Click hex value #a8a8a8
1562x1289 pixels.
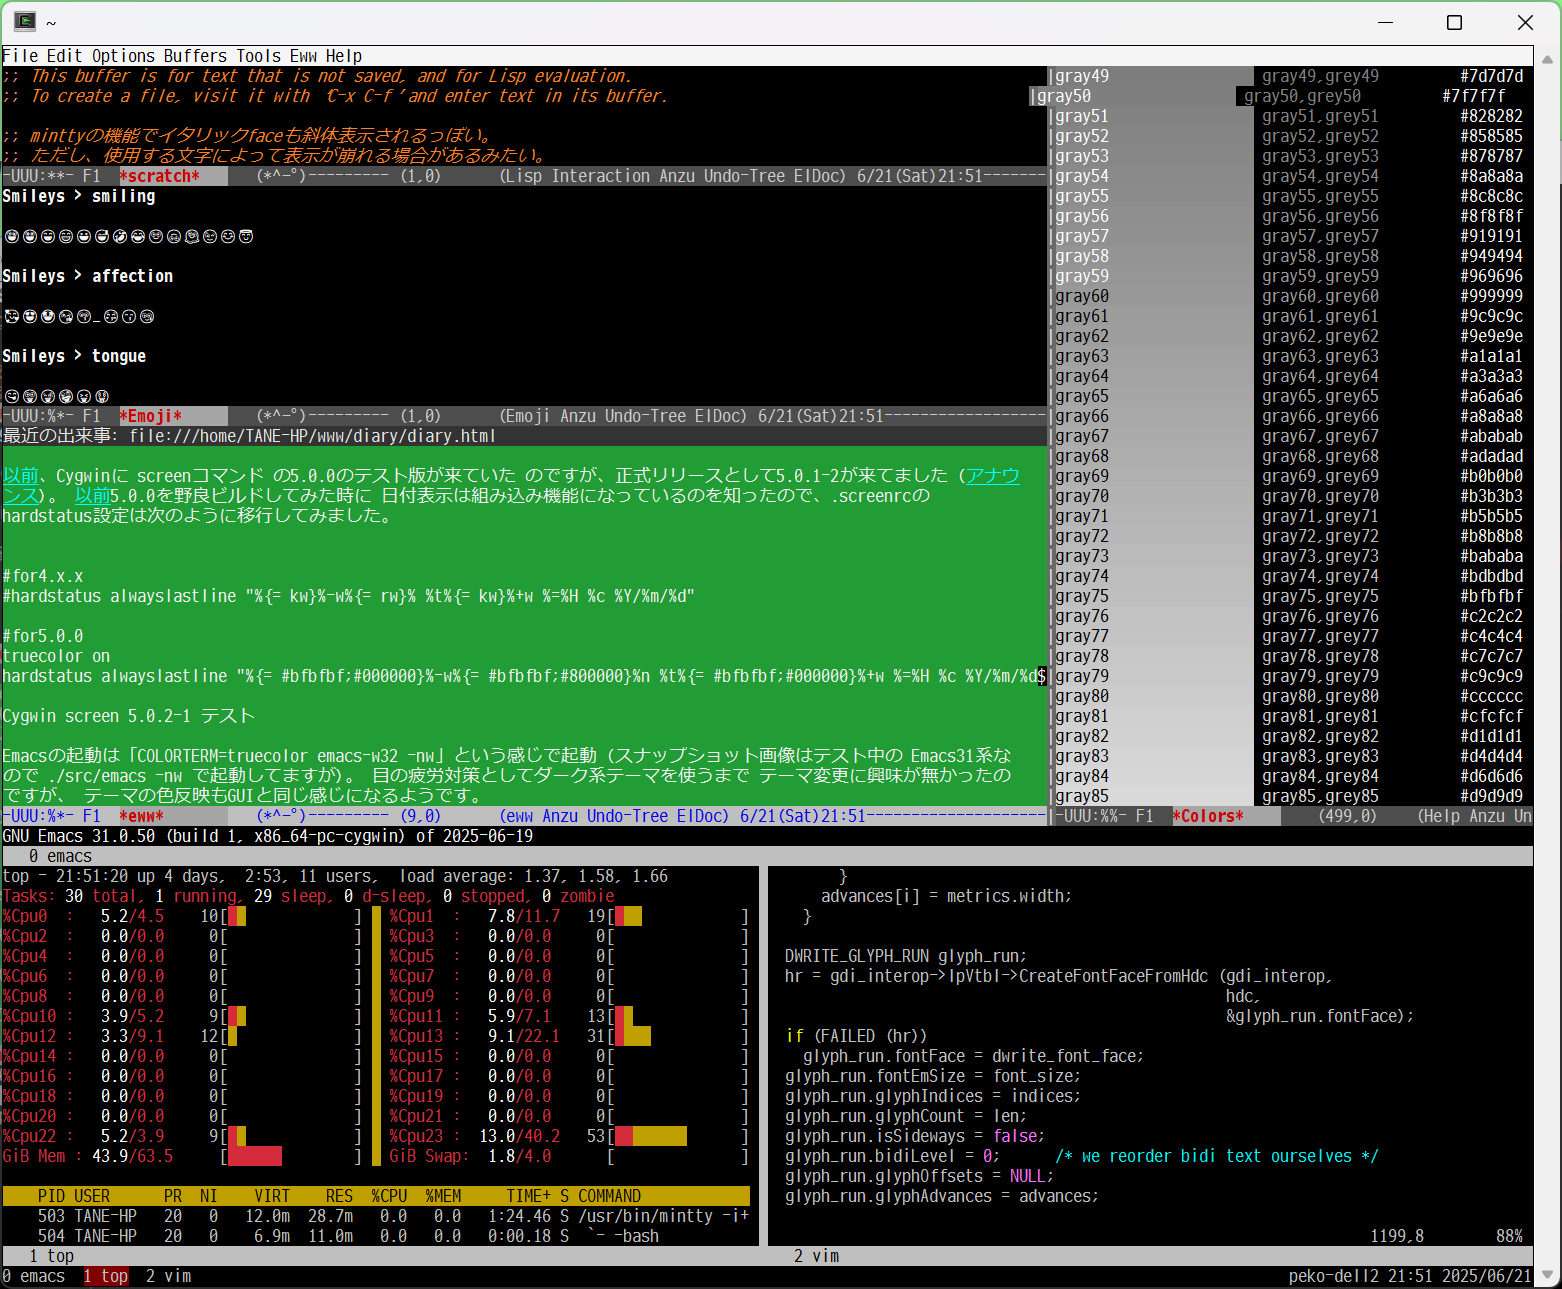(1491, 416)
